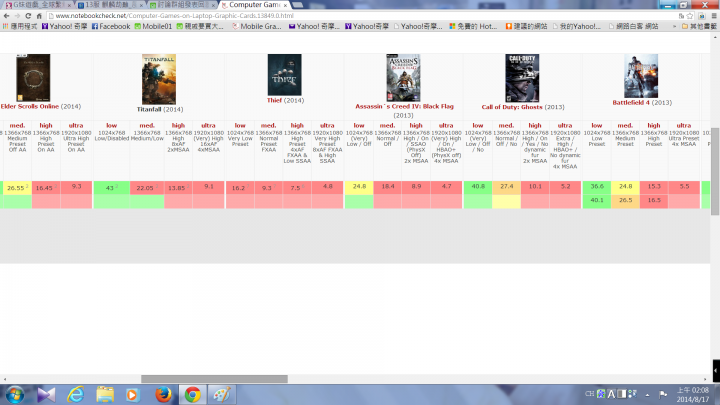Screen dimensions: 720x405
Task: Click the horizontal scrollbar right arrow
Action: [x=706, y=379]
